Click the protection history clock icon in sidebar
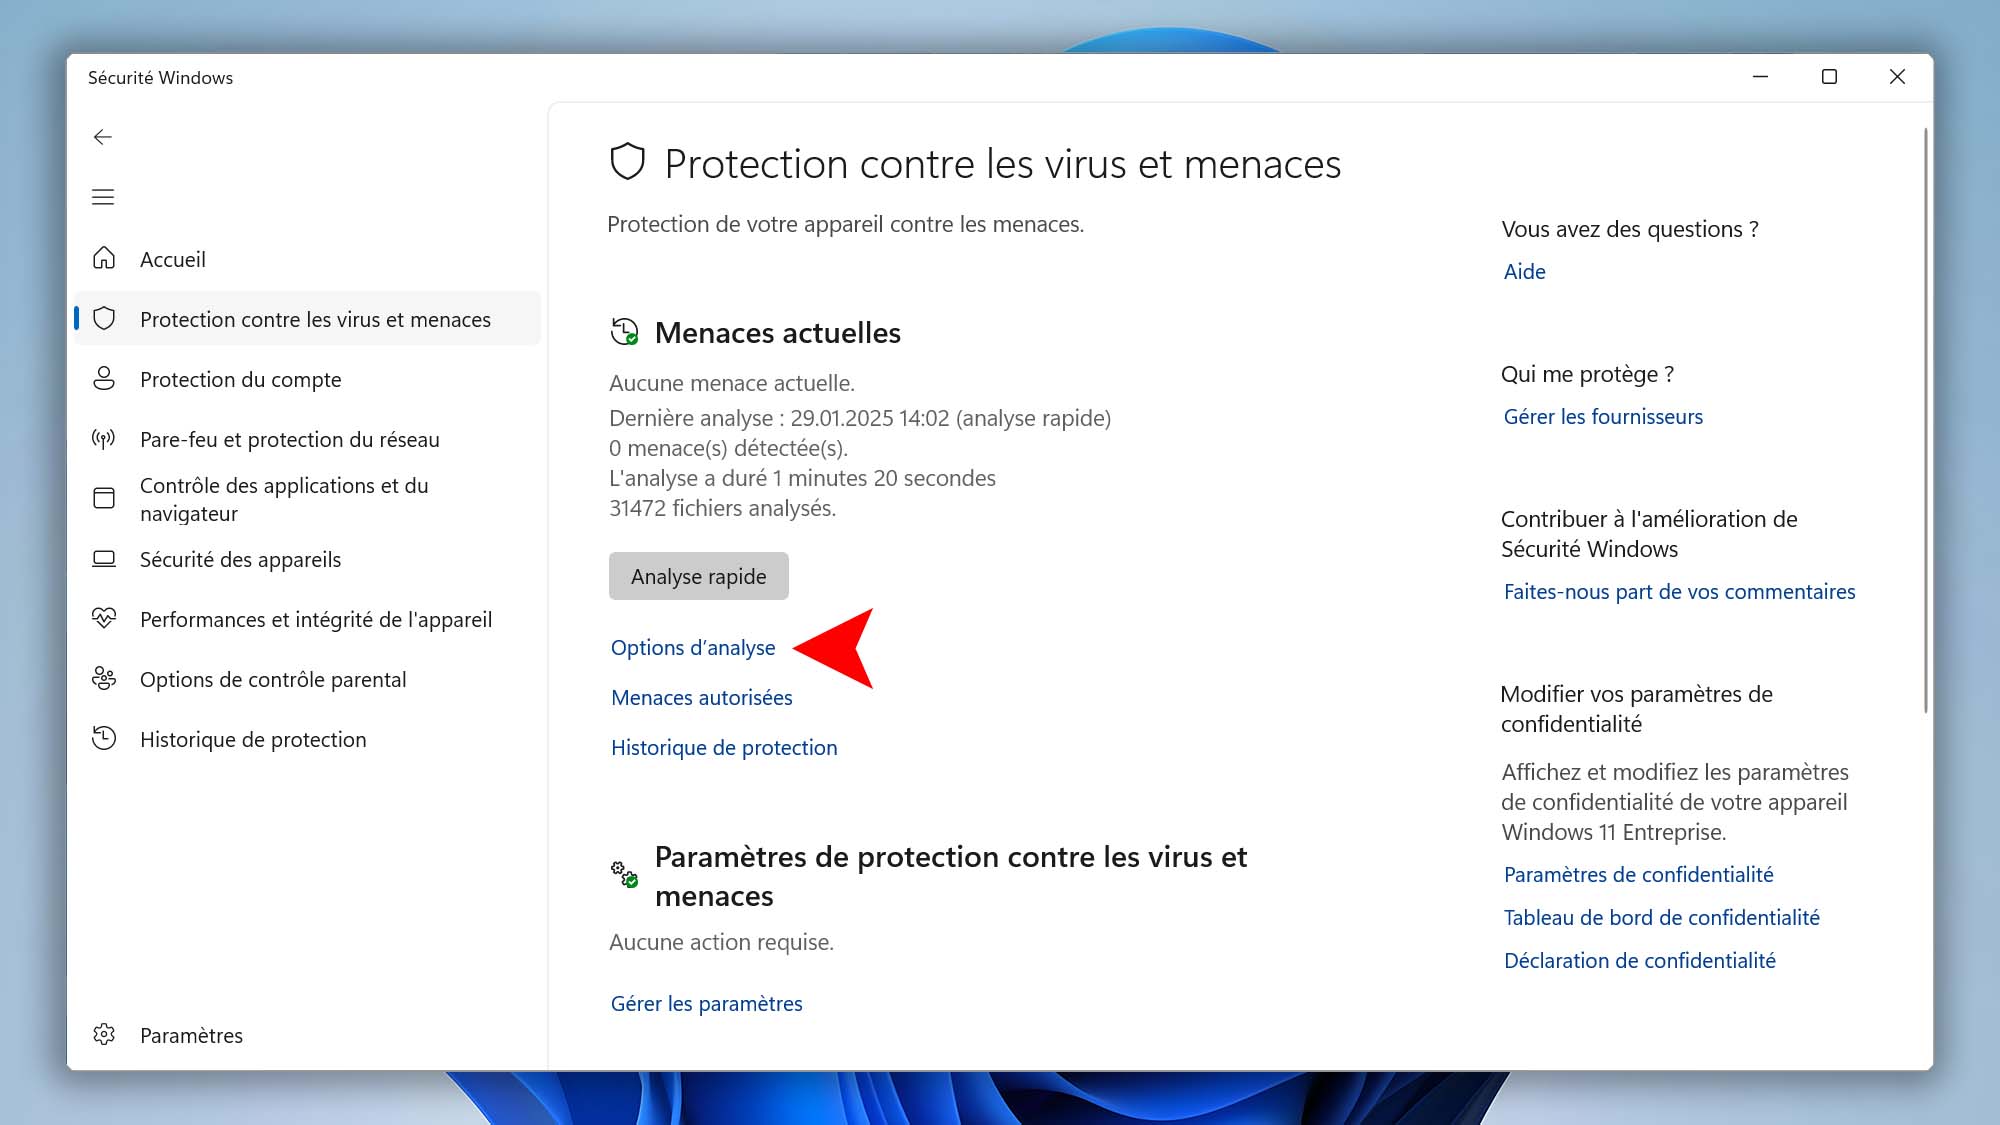Image resolution: width=2000 pixels, height=1125 pixels. pyautogui.click(x=104, y=738)
